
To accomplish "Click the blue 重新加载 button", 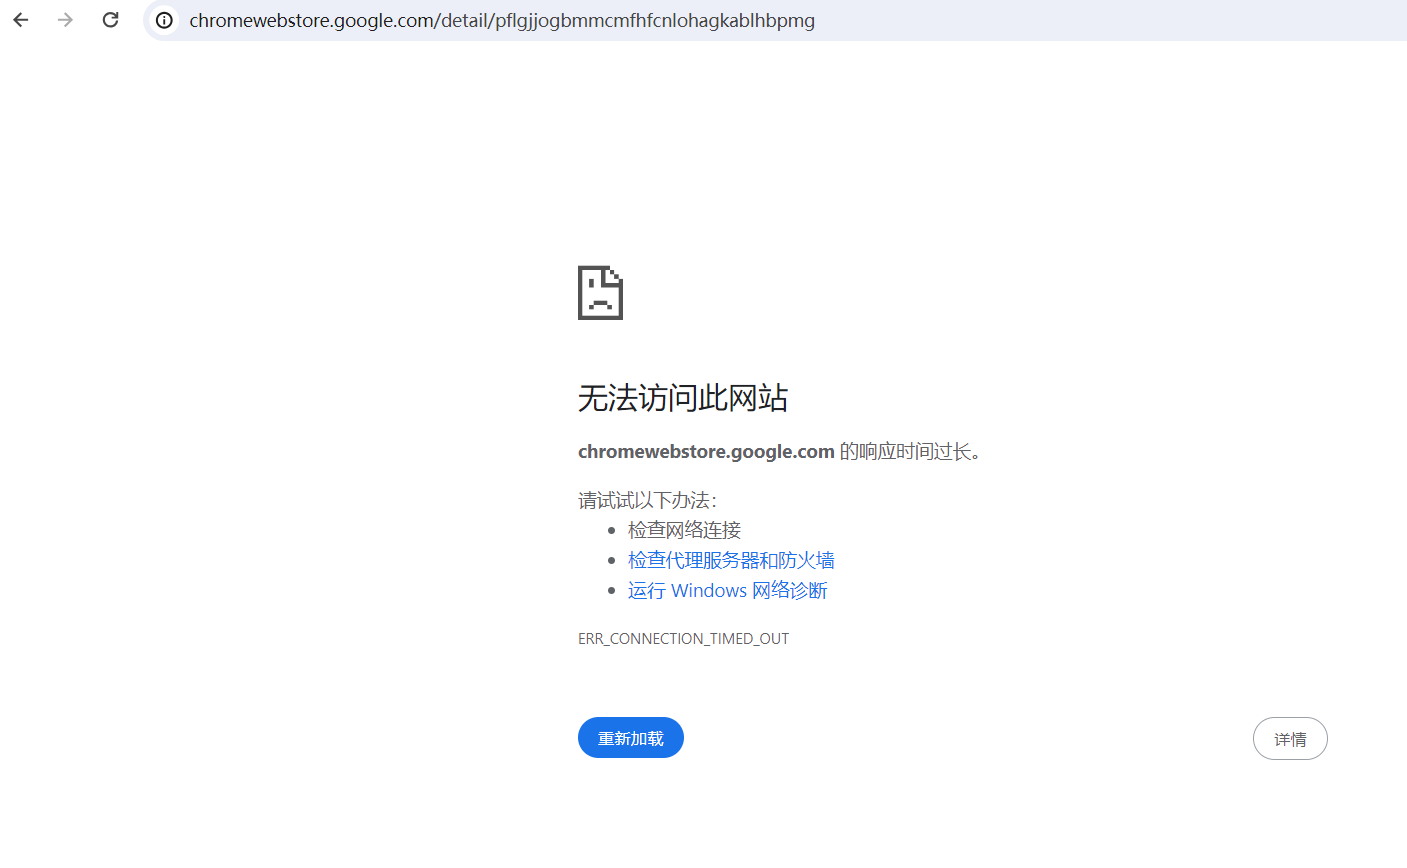I will coord(631,738).
